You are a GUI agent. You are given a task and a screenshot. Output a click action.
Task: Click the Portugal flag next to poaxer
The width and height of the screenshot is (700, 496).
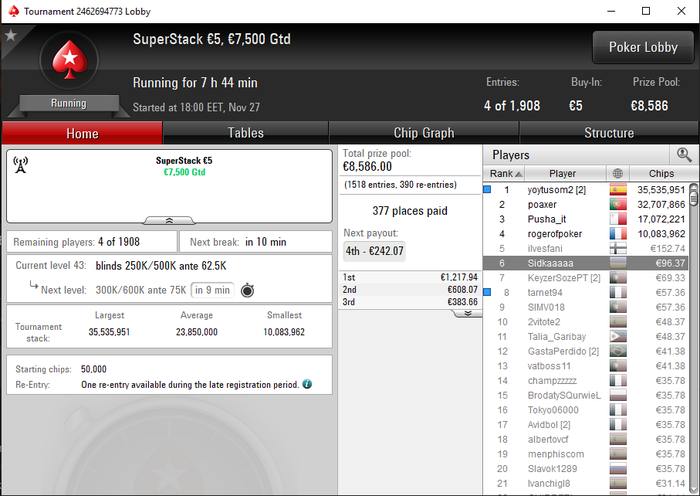point(618,204)
